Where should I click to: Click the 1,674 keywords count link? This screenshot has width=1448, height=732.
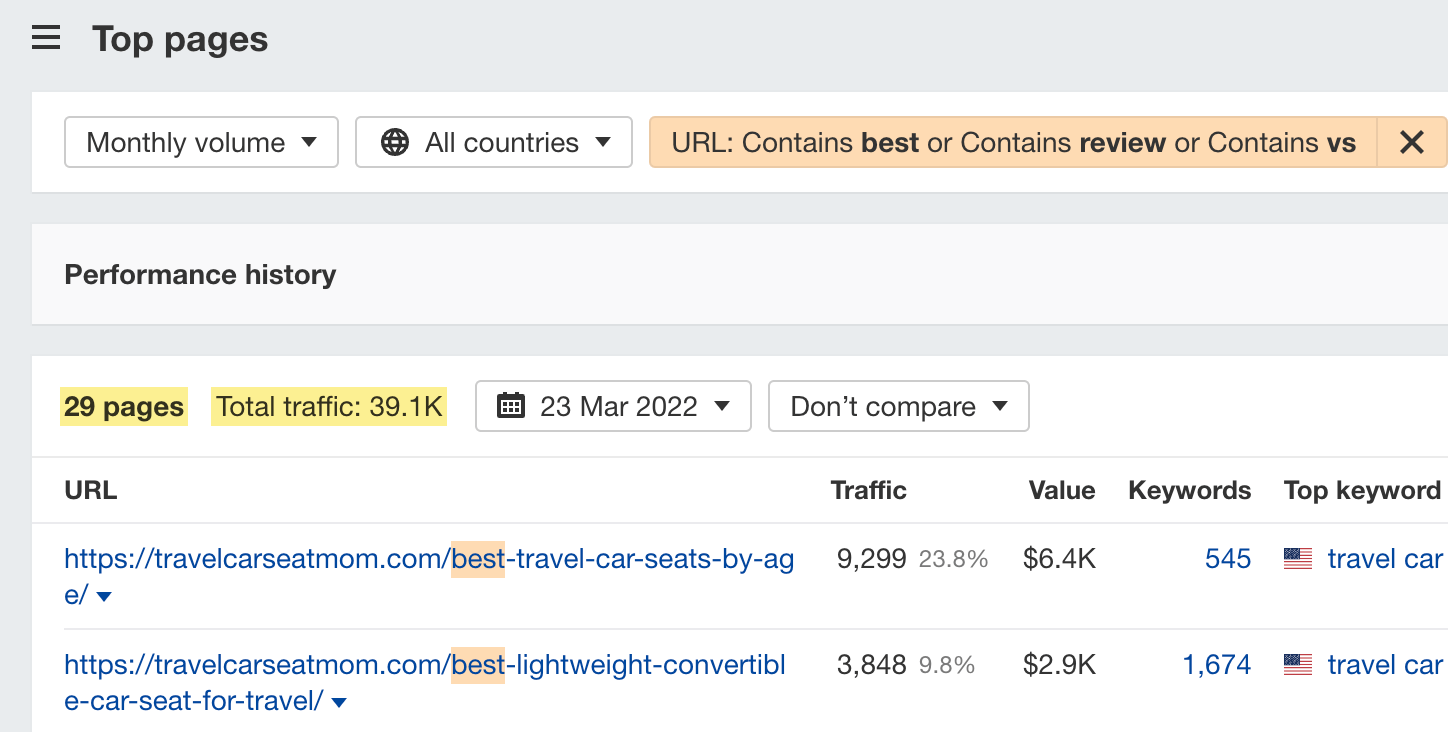pos(1217,664)
